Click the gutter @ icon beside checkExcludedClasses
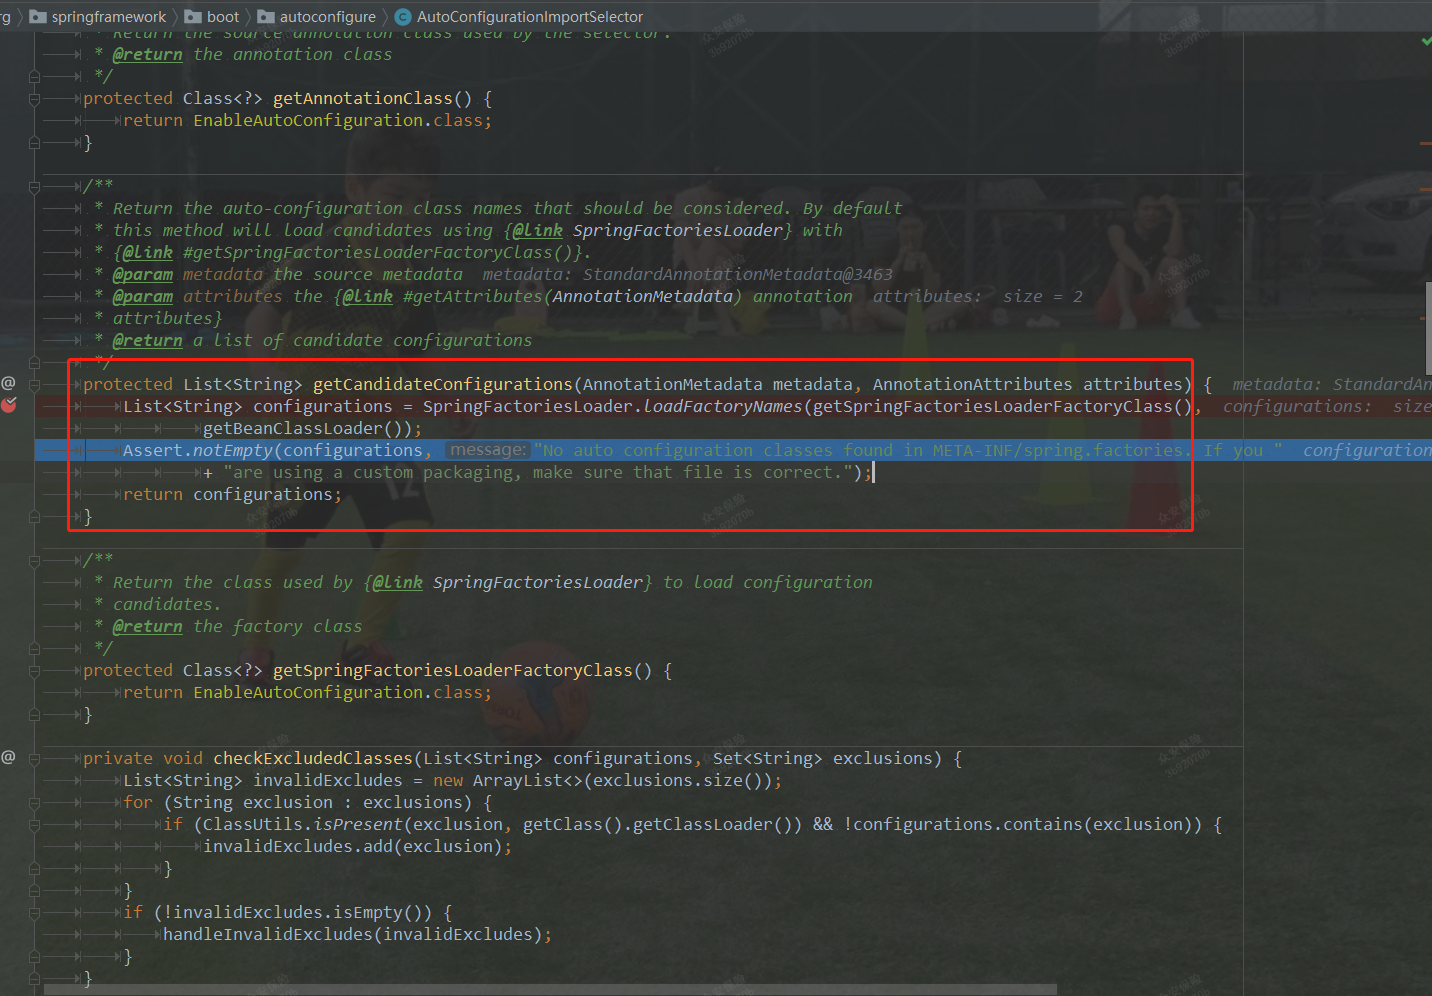 coord(8,757)
